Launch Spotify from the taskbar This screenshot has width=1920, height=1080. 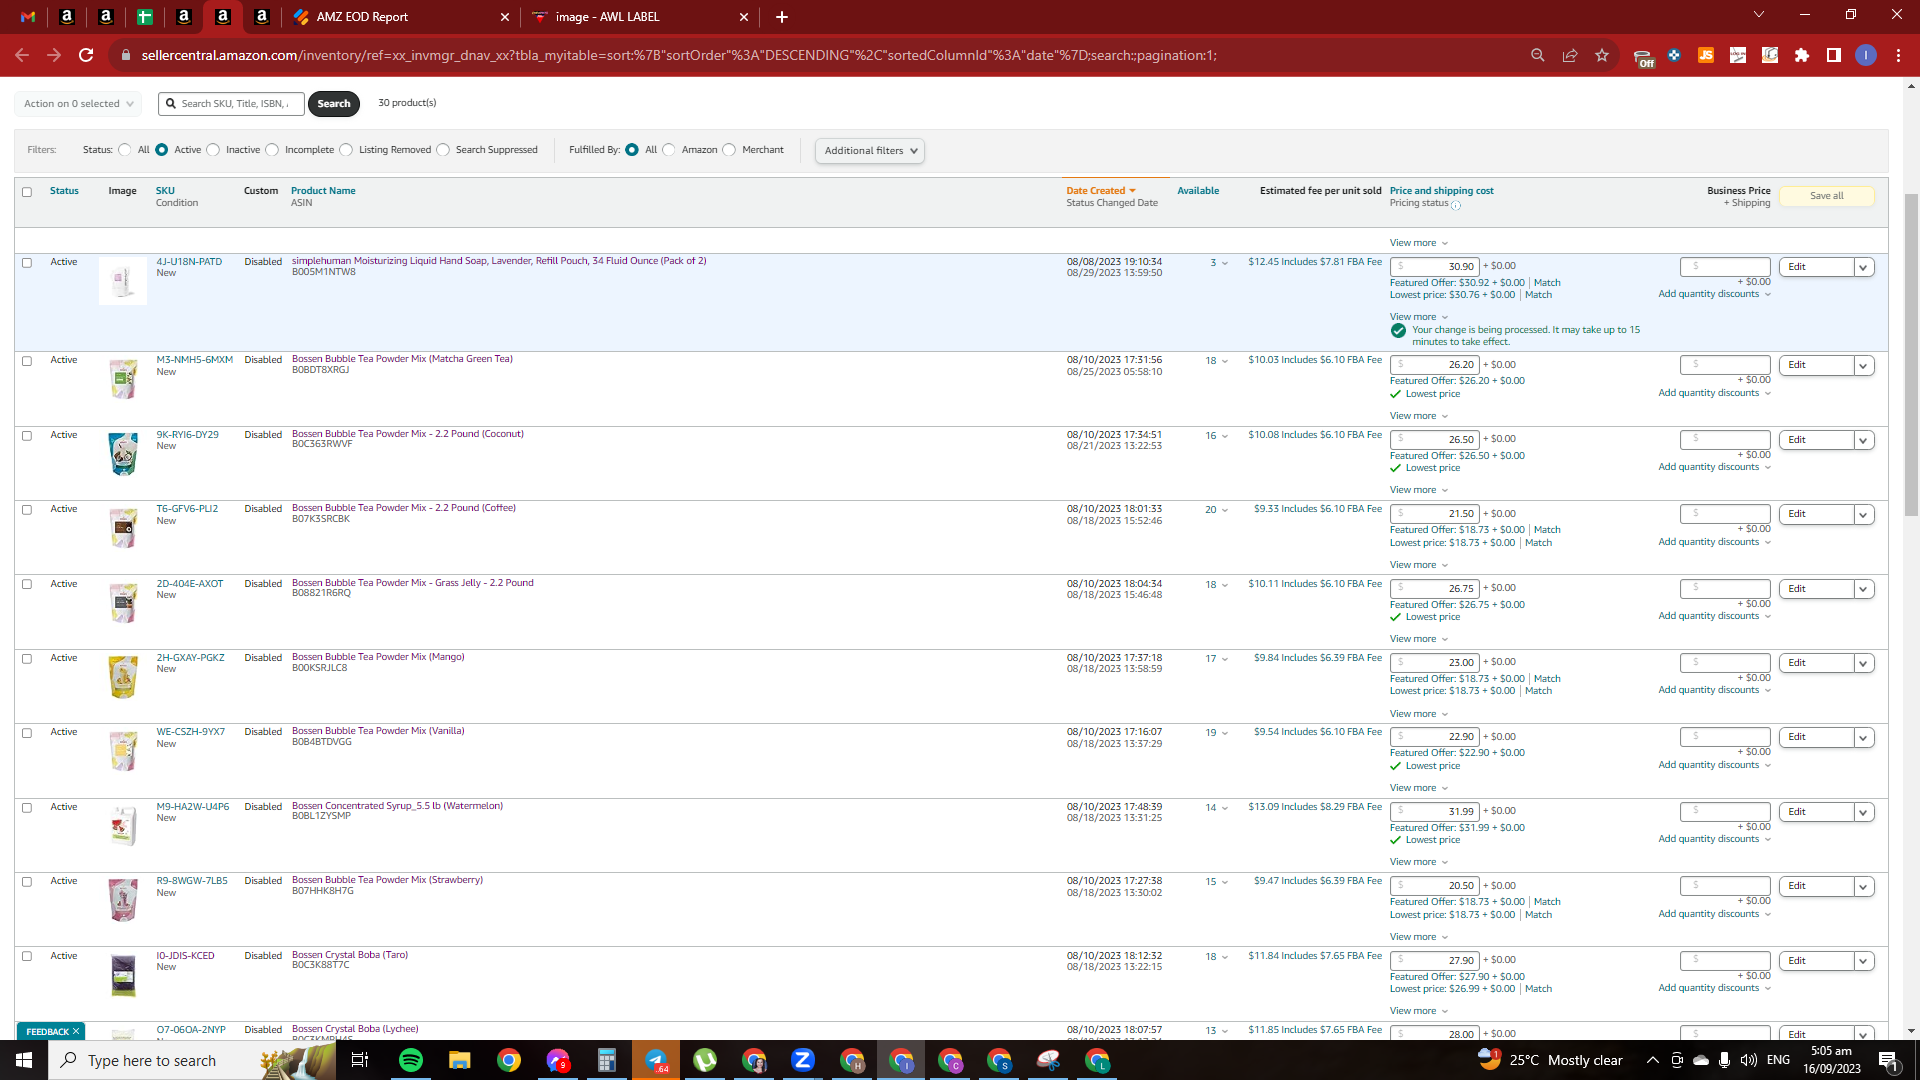[x=411, y=1060]
